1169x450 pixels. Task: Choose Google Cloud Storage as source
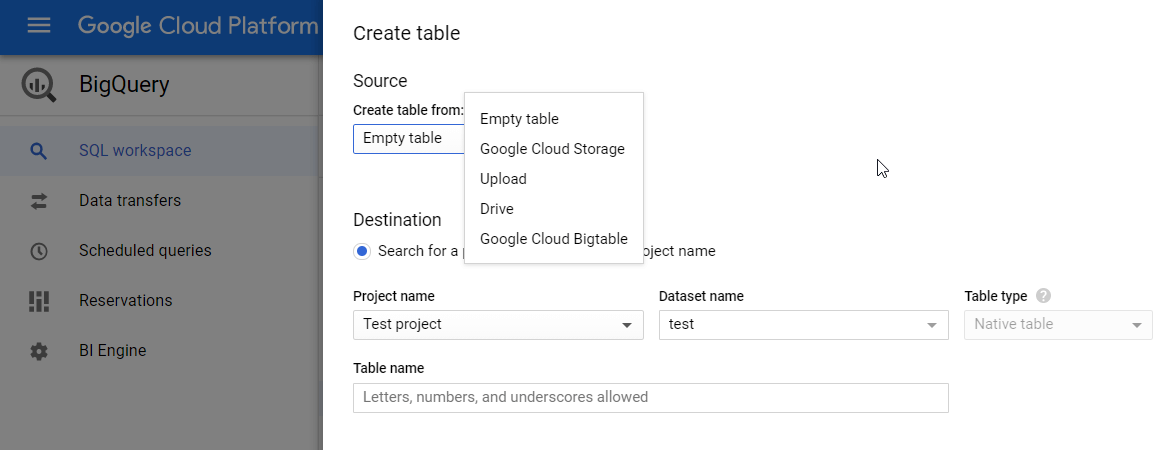[553, 149]
